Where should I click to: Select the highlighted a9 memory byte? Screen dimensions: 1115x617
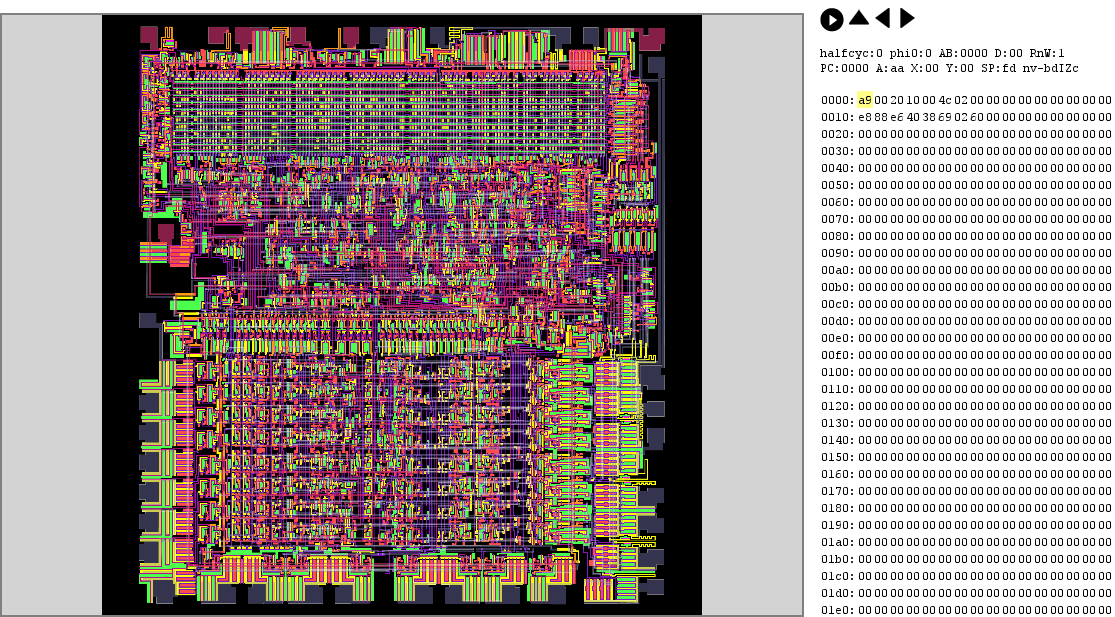point(865,100)
